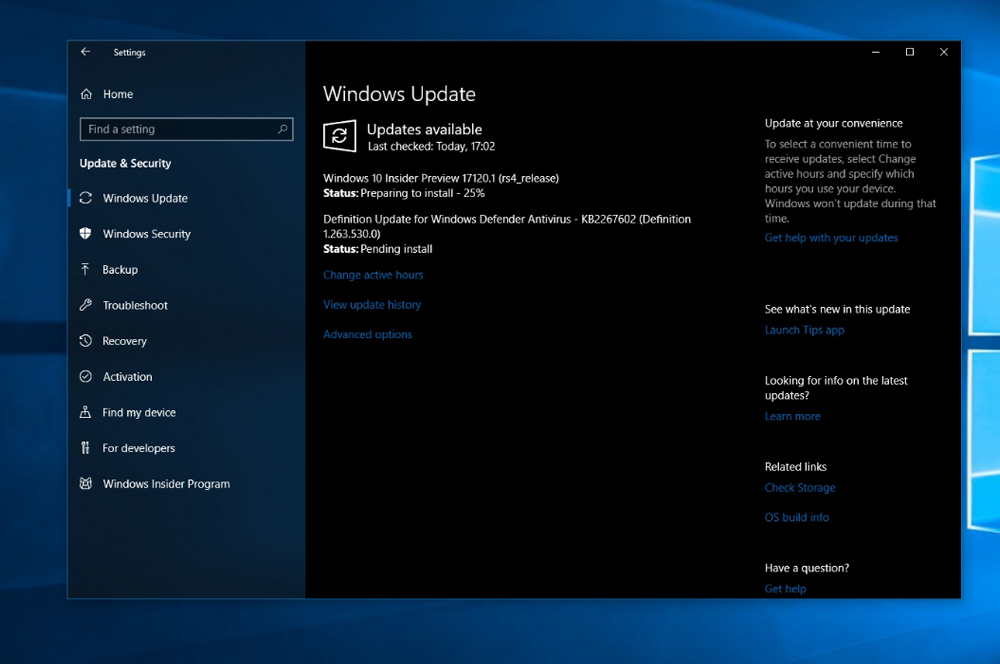This screenshot has width=1000, height=664.
Task: Click the Windows Security shield icon
Action: pos(85,233)
